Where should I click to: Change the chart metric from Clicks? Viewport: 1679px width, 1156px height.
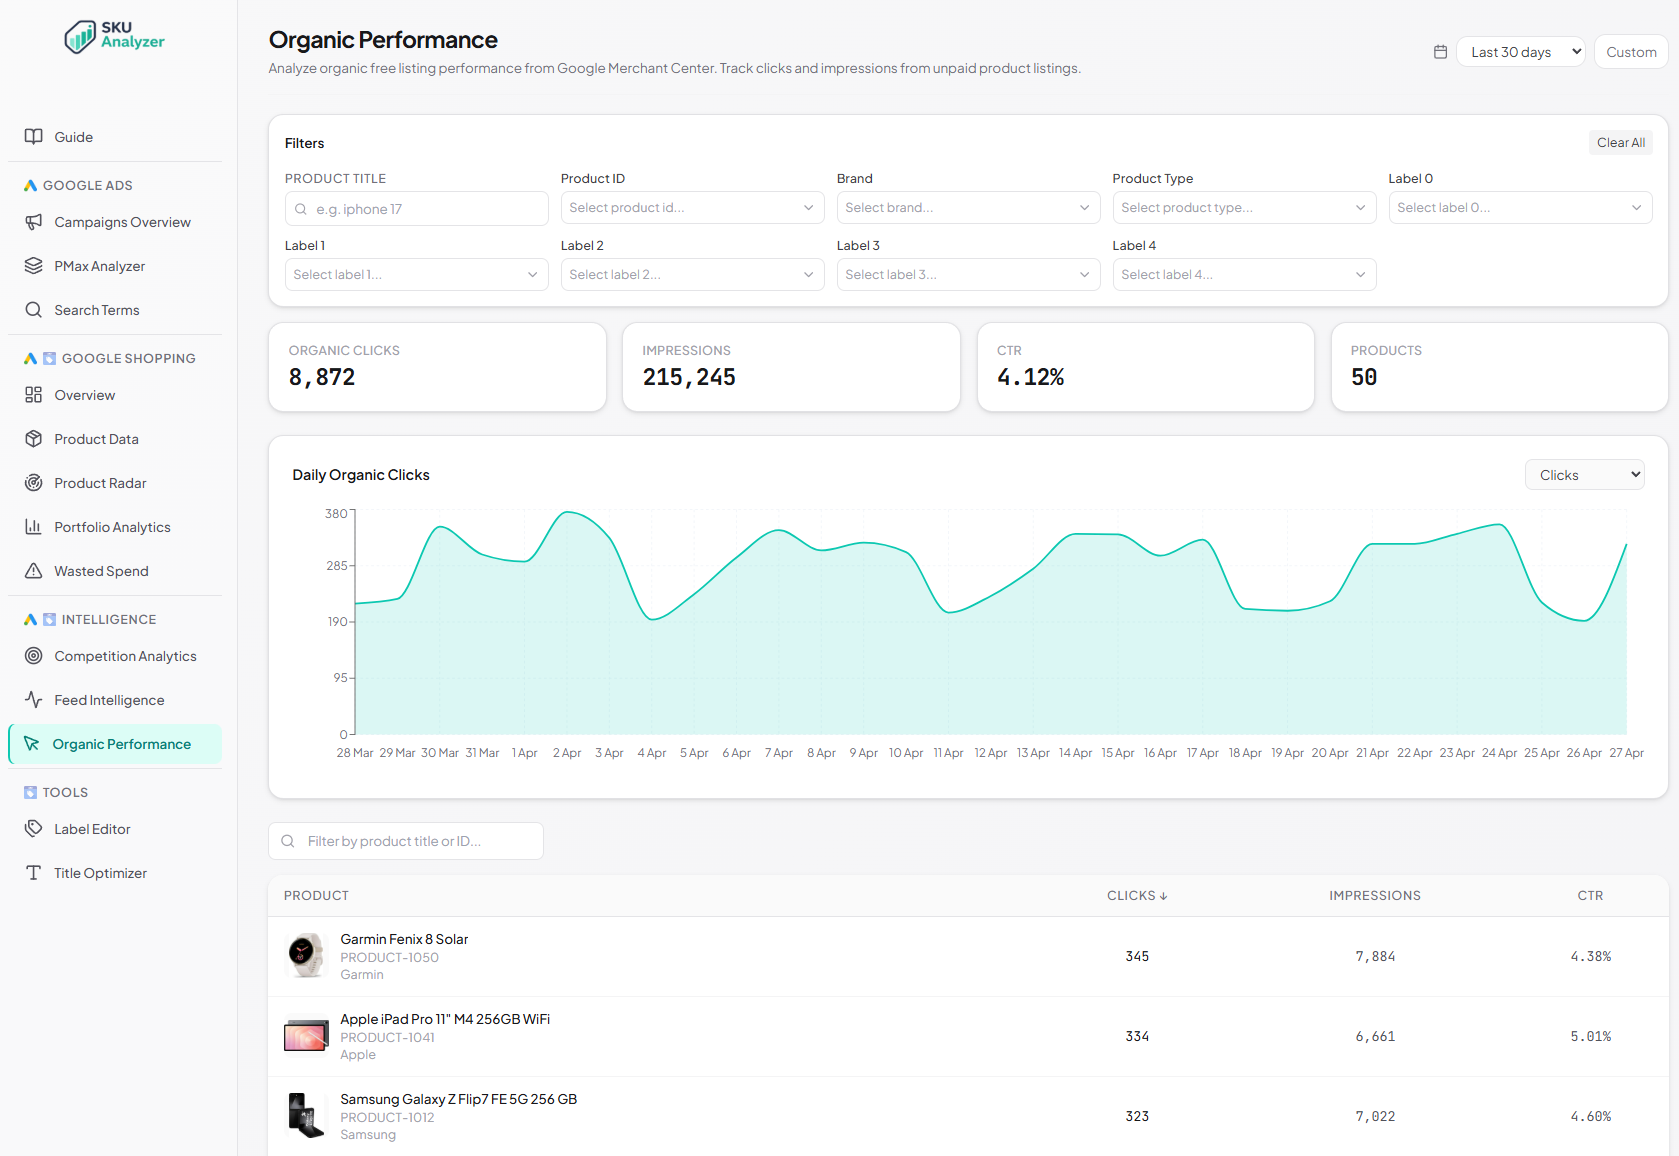pyautogui.click(x=1583, y=474)
